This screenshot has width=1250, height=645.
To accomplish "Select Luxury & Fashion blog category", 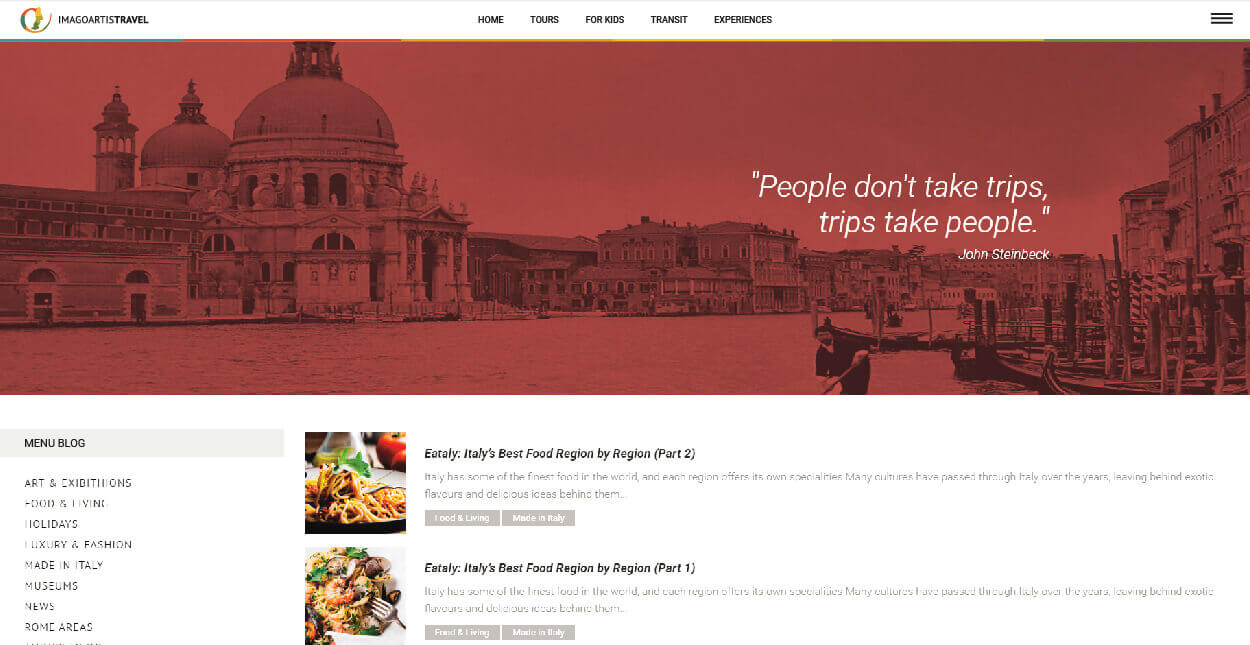I will coord(78,545).
